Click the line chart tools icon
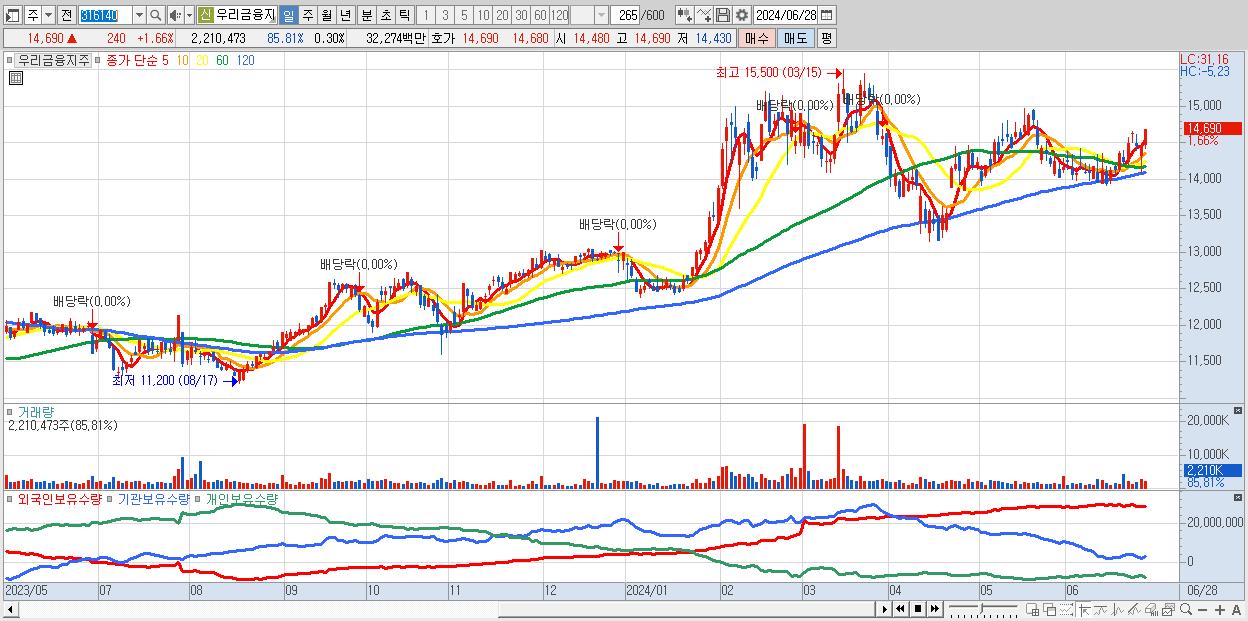This screenshot has height=621, width=1248. [x=705, y=15]
